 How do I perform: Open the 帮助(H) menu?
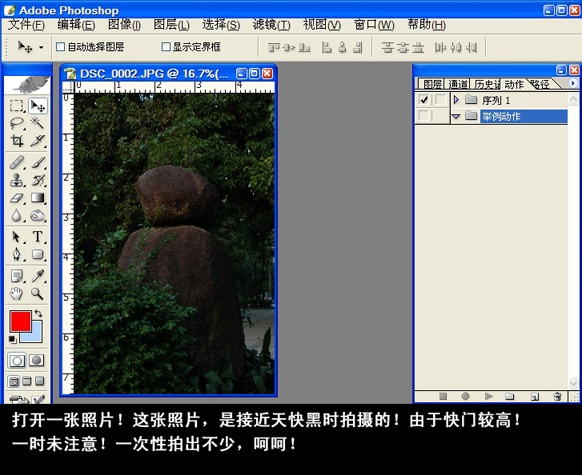pos(426,25)
